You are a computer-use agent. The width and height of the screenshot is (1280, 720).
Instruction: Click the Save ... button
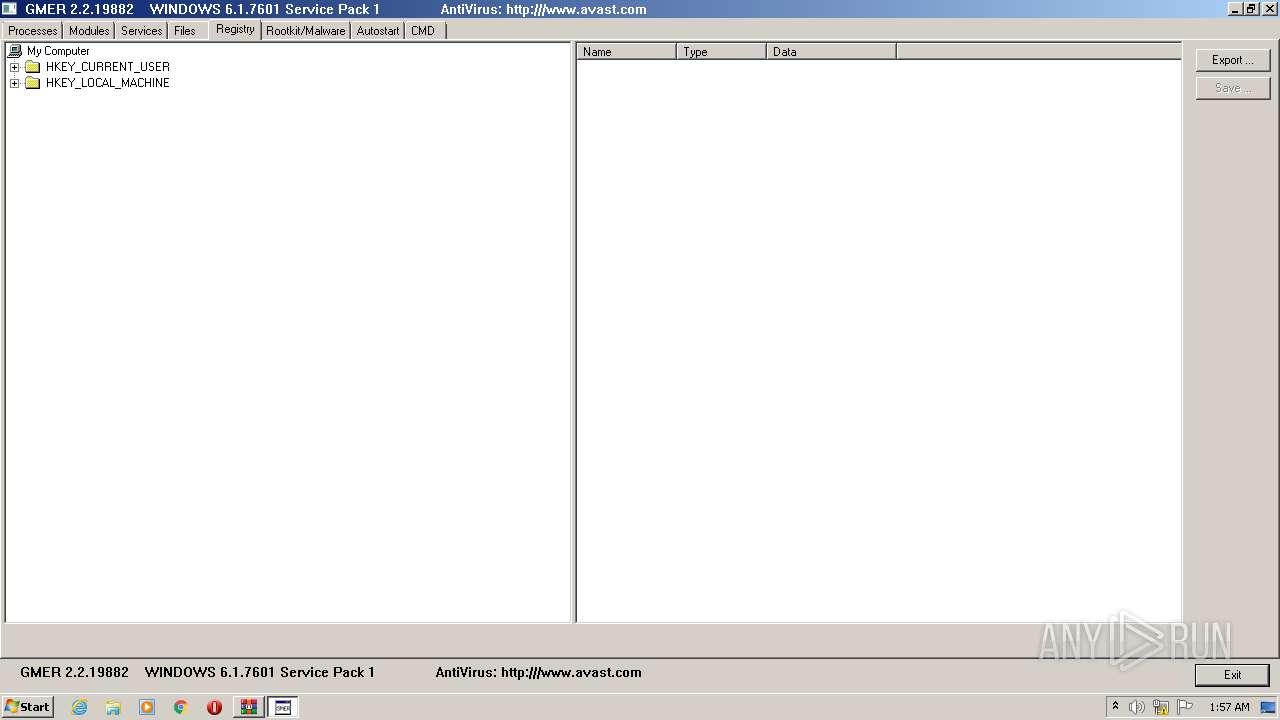[1233, 88]
